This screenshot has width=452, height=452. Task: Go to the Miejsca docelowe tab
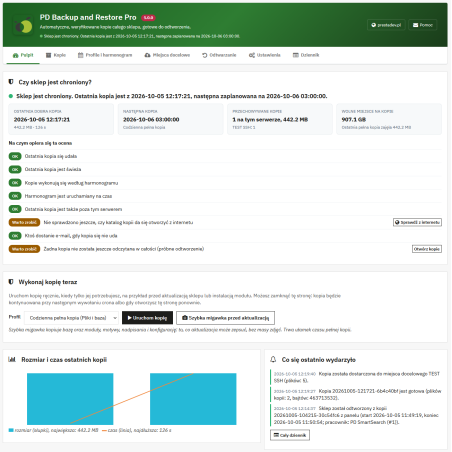tap(167, 55)
